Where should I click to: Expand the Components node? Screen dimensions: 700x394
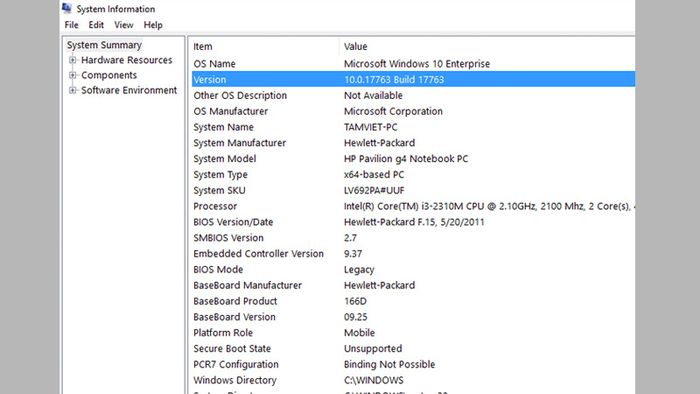click(72, 75)
